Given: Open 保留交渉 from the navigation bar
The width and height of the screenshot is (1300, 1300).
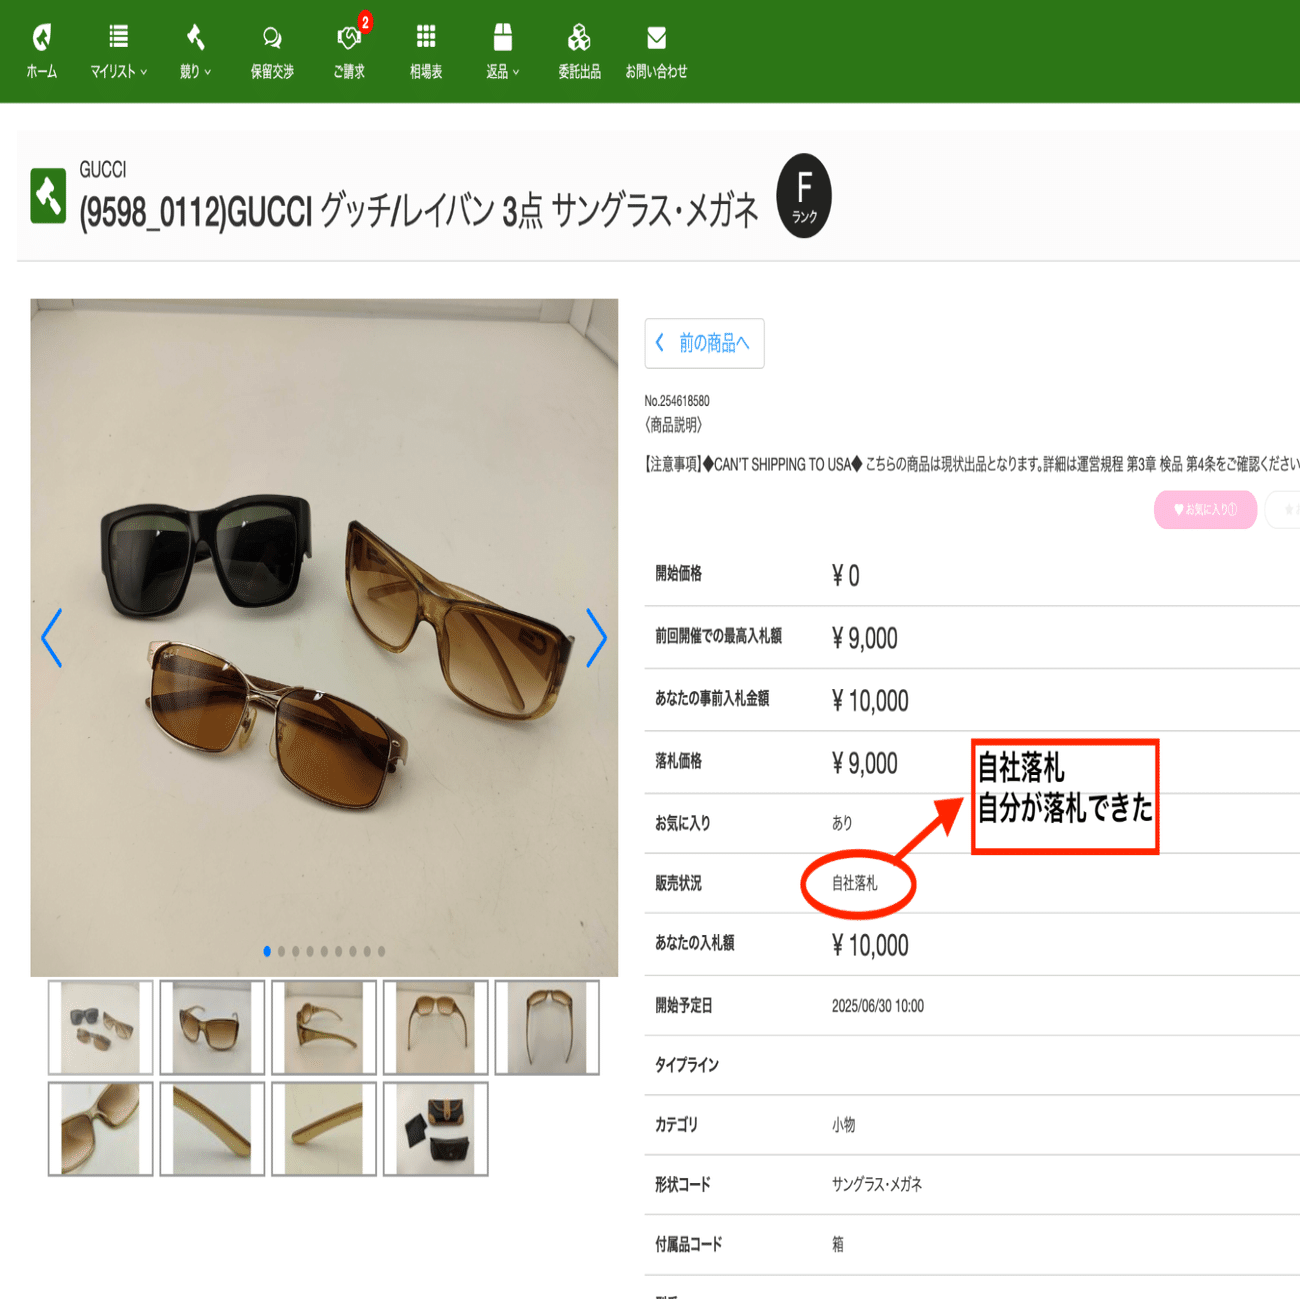Looking at the screenshot, I should tap(272, 52).
